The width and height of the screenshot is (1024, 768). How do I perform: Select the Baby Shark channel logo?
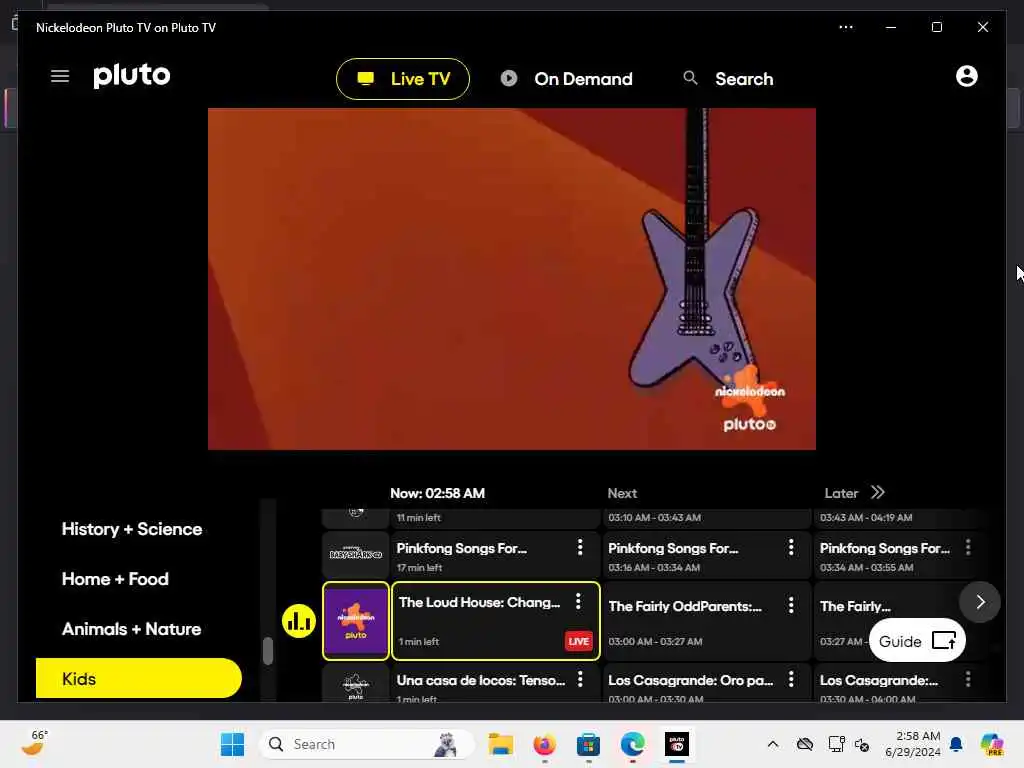click(x=356, y=554)
